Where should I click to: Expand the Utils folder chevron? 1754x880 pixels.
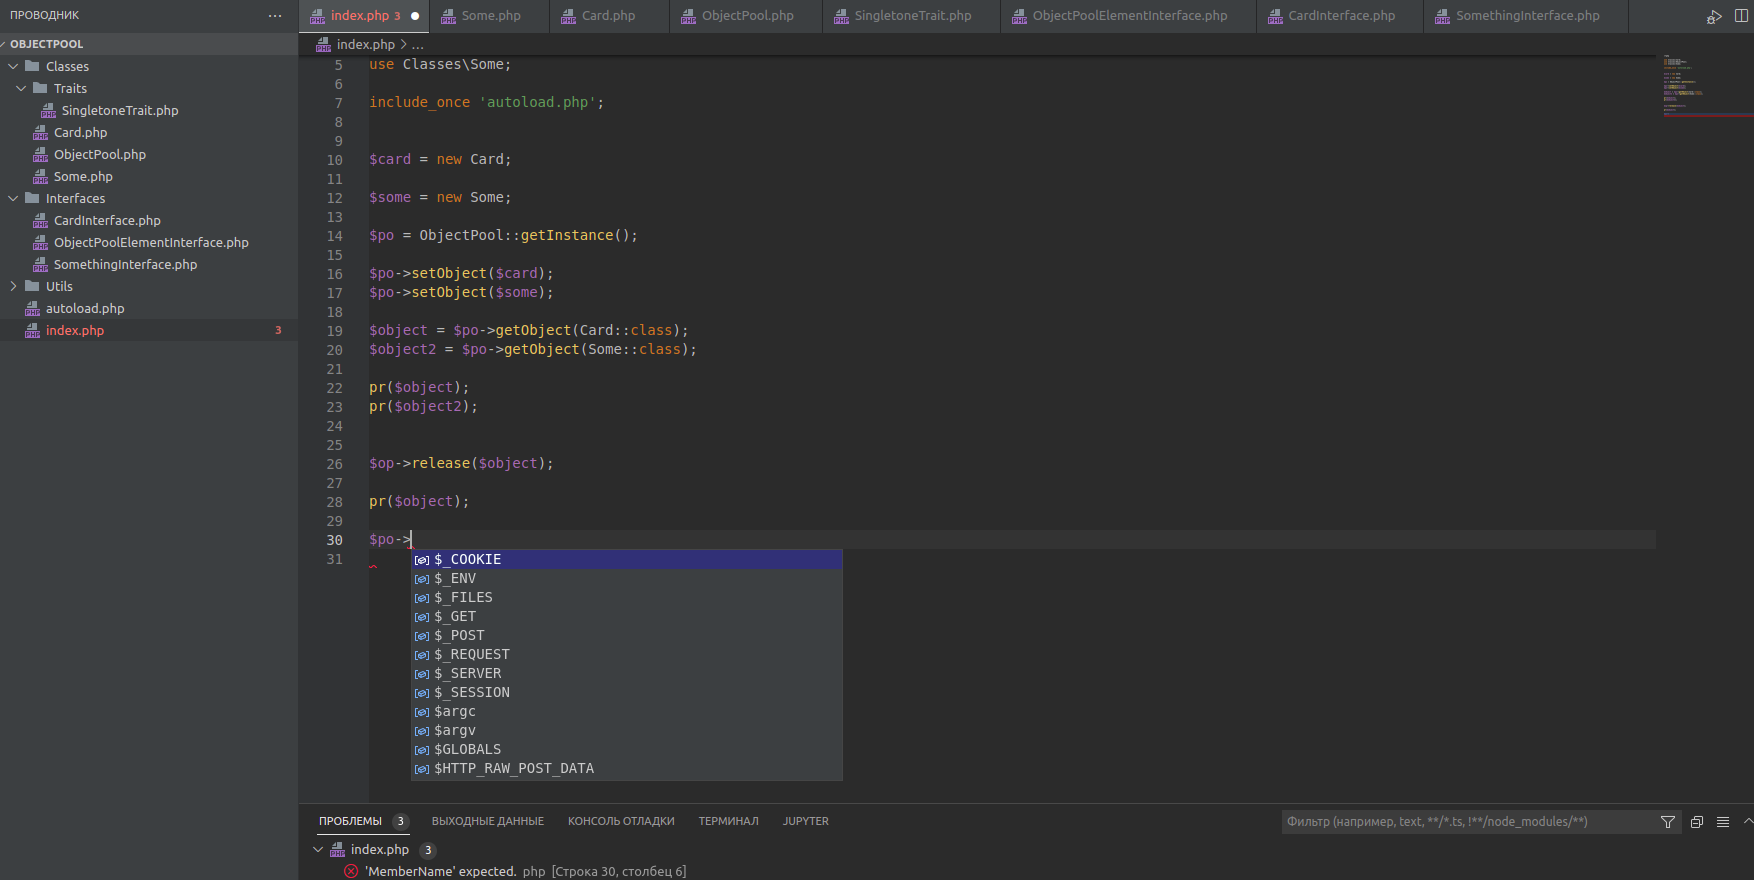13,286
